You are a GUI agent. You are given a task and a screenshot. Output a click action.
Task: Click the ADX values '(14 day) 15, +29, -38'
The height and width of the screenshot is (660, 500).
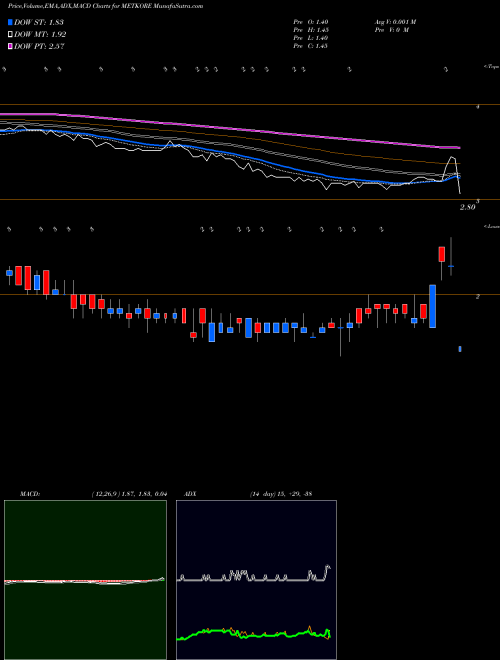(281, 494)
